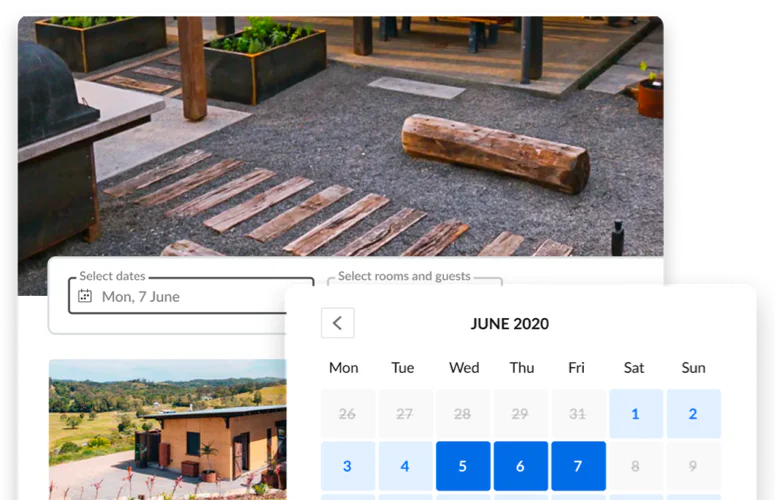
Task: Click the calendar icon in Select dates
Action: (x=85, y=296)
